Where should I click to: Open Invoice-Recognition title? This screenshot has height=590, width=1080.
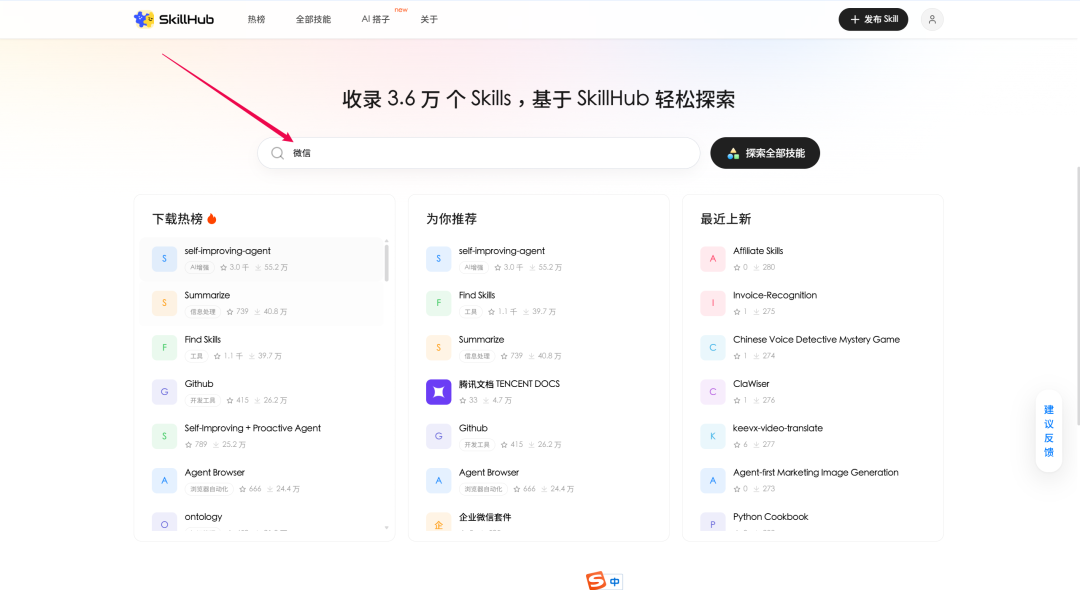[775, 295]
